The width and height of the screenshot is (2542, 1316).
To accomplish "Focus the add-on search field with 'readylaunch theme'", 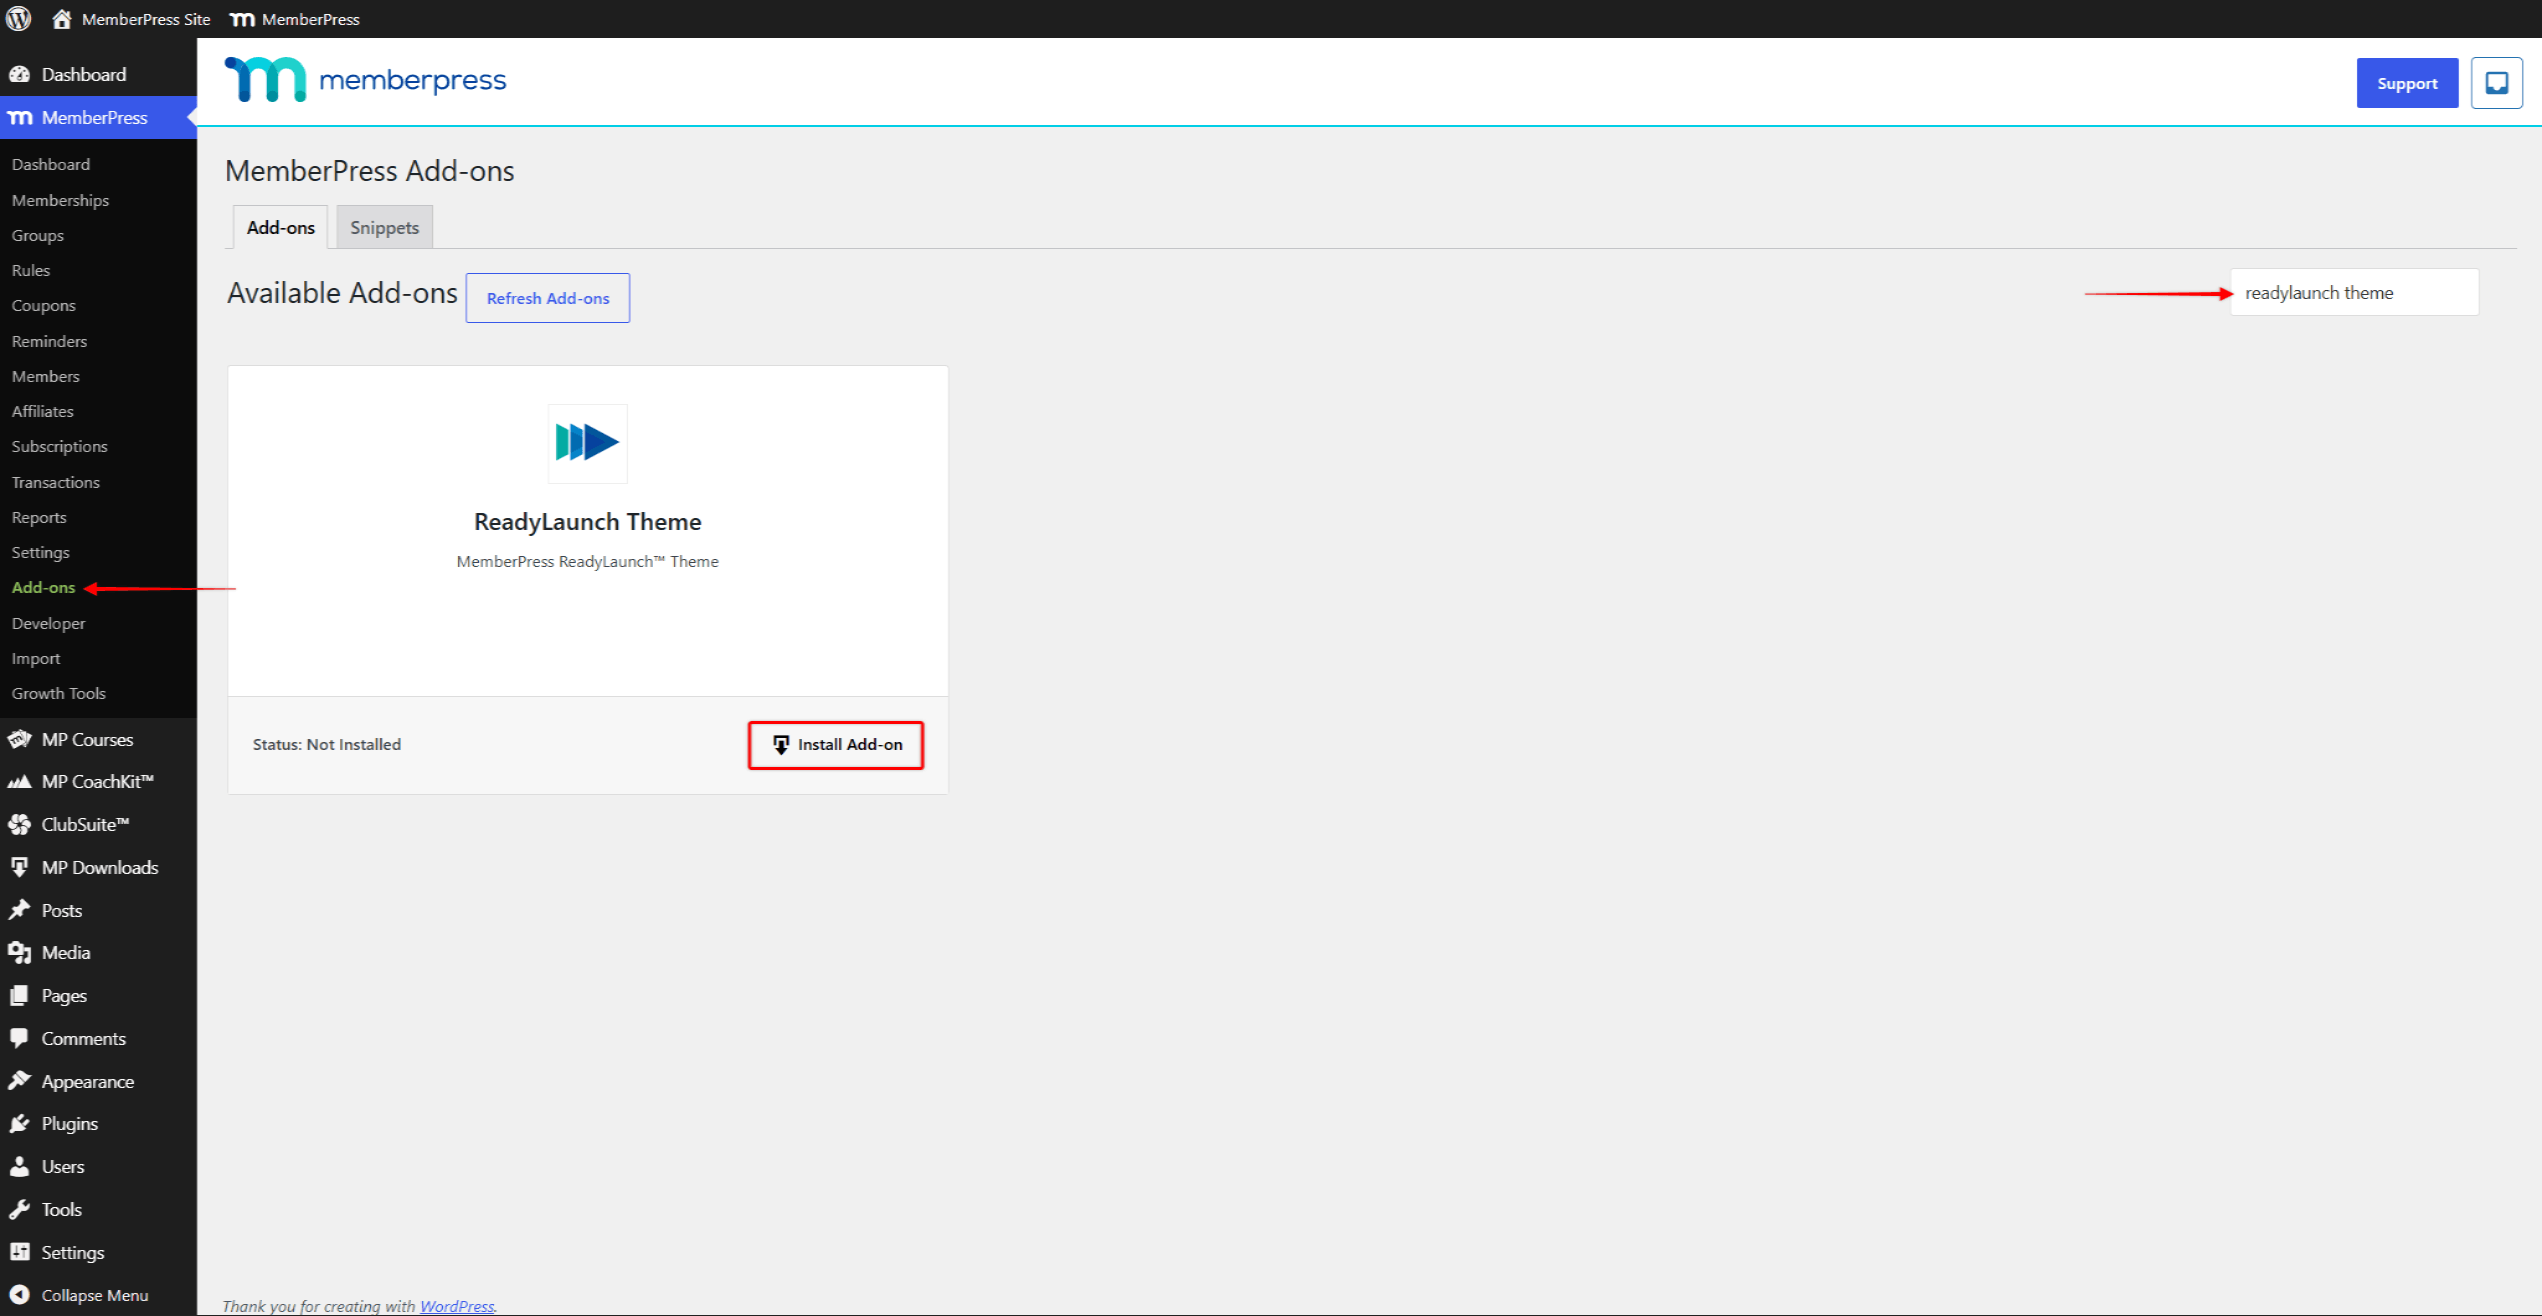I will coord(2354,293).
